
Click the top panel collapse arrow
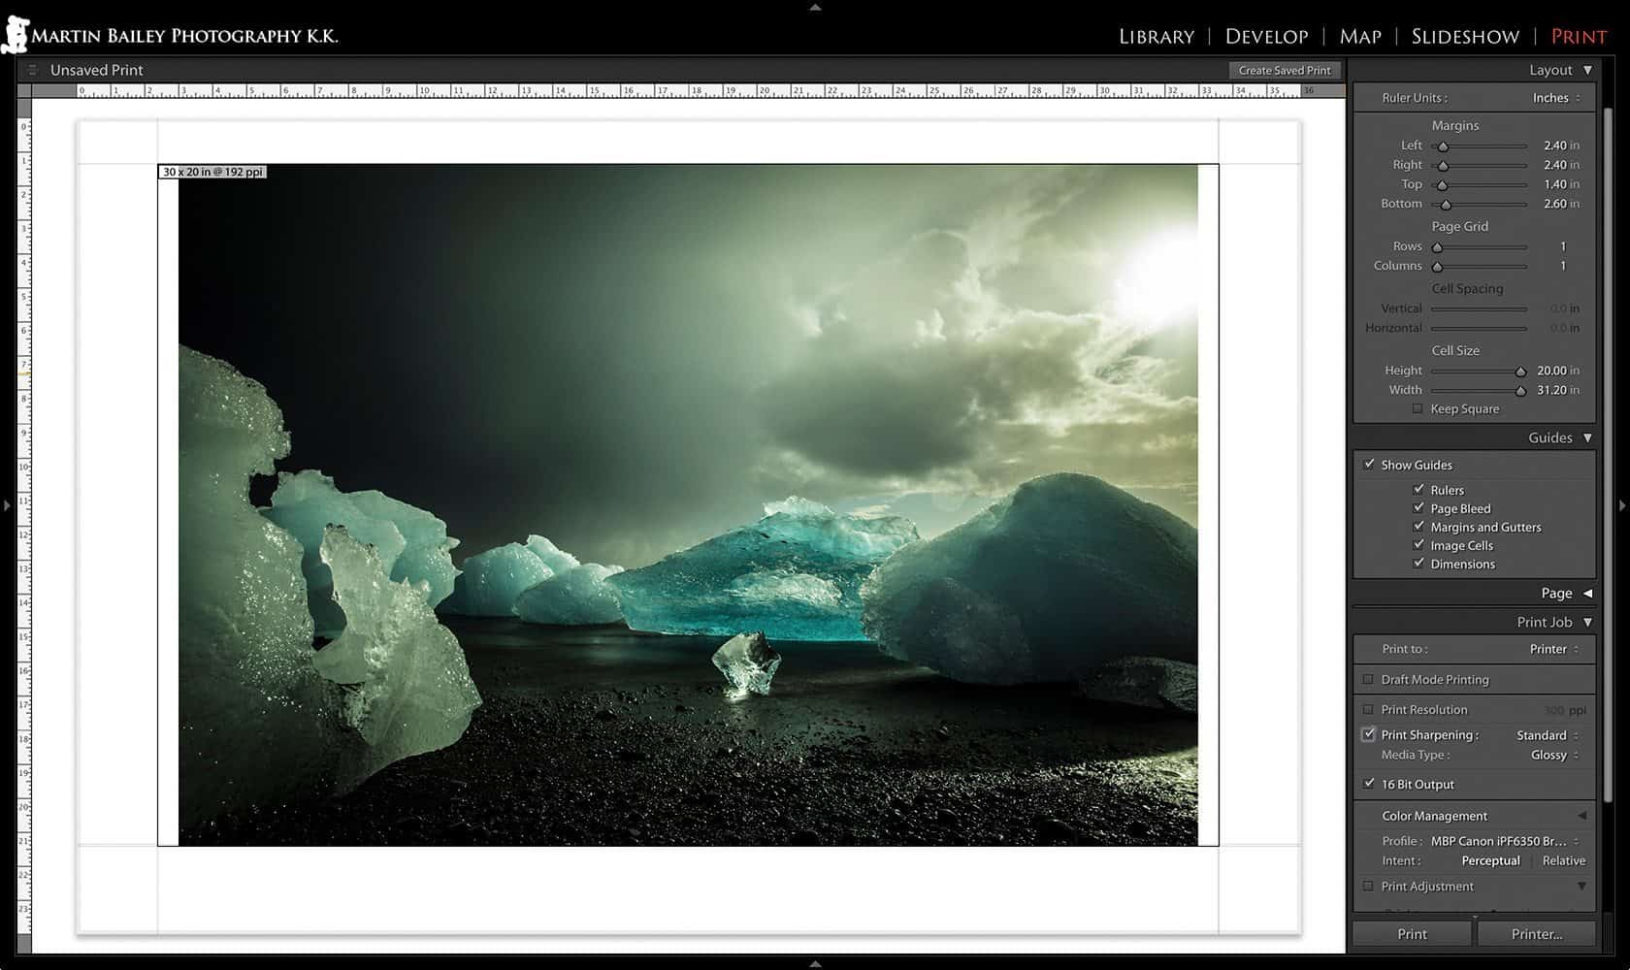tap(815, 7)
